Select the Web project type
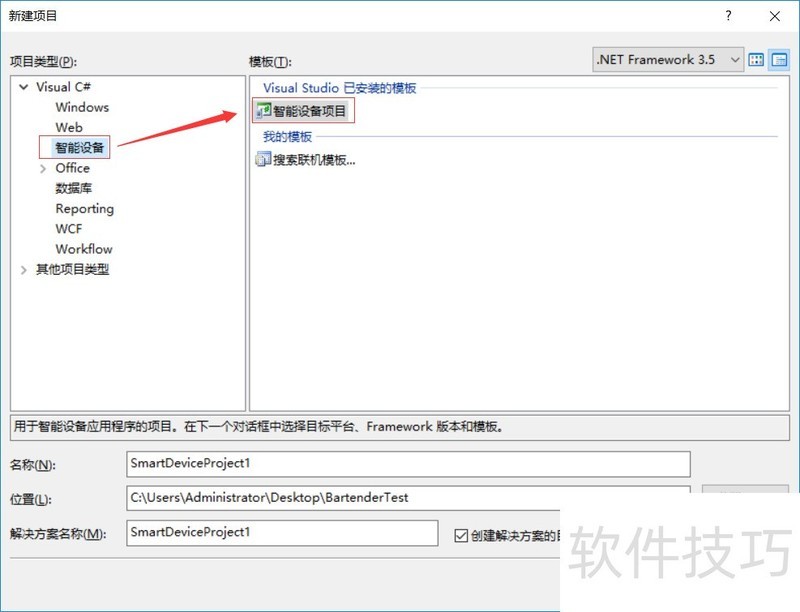Screen dimensions: 800x612 69,127
